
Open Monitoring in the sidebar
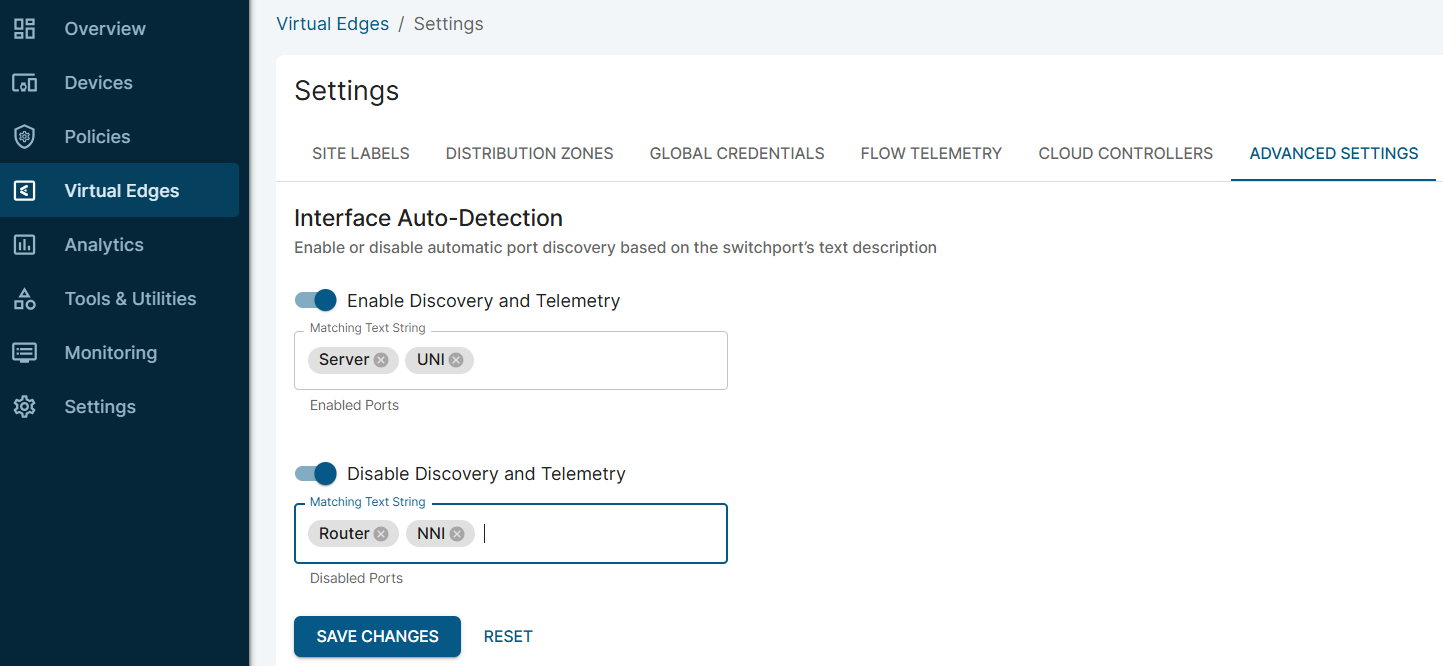pos(119,353)
